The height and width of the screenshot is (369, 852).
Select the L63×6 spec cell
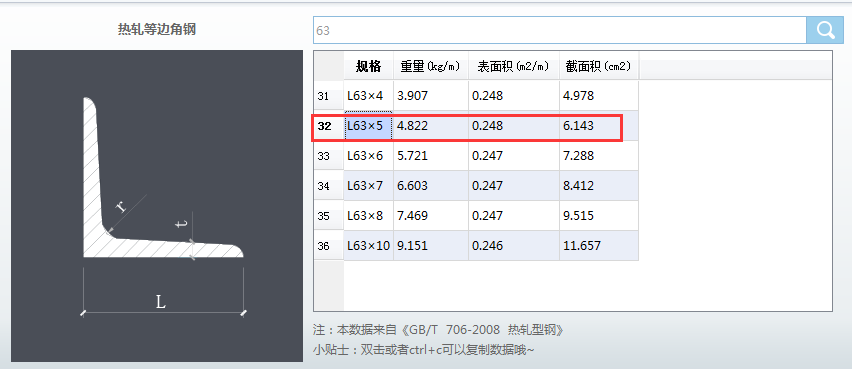point(368,156)
